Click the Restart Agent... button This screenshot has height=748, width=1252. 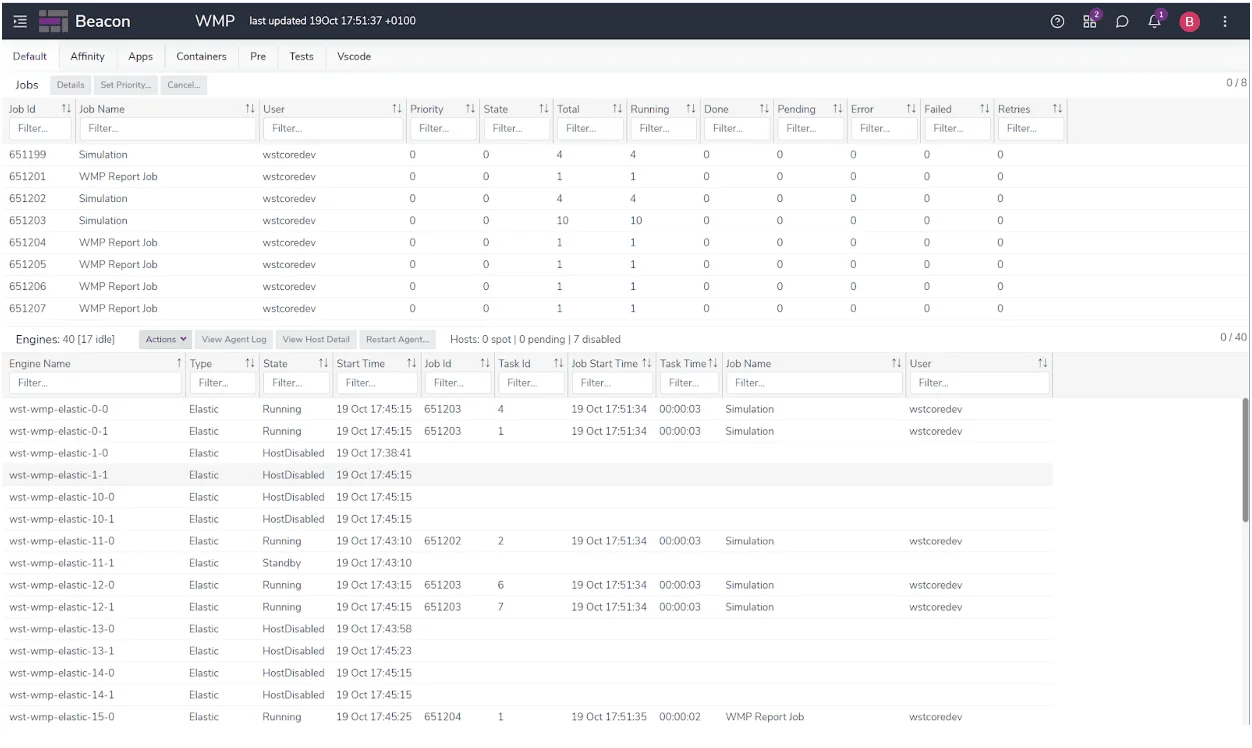tap(397, 339)
